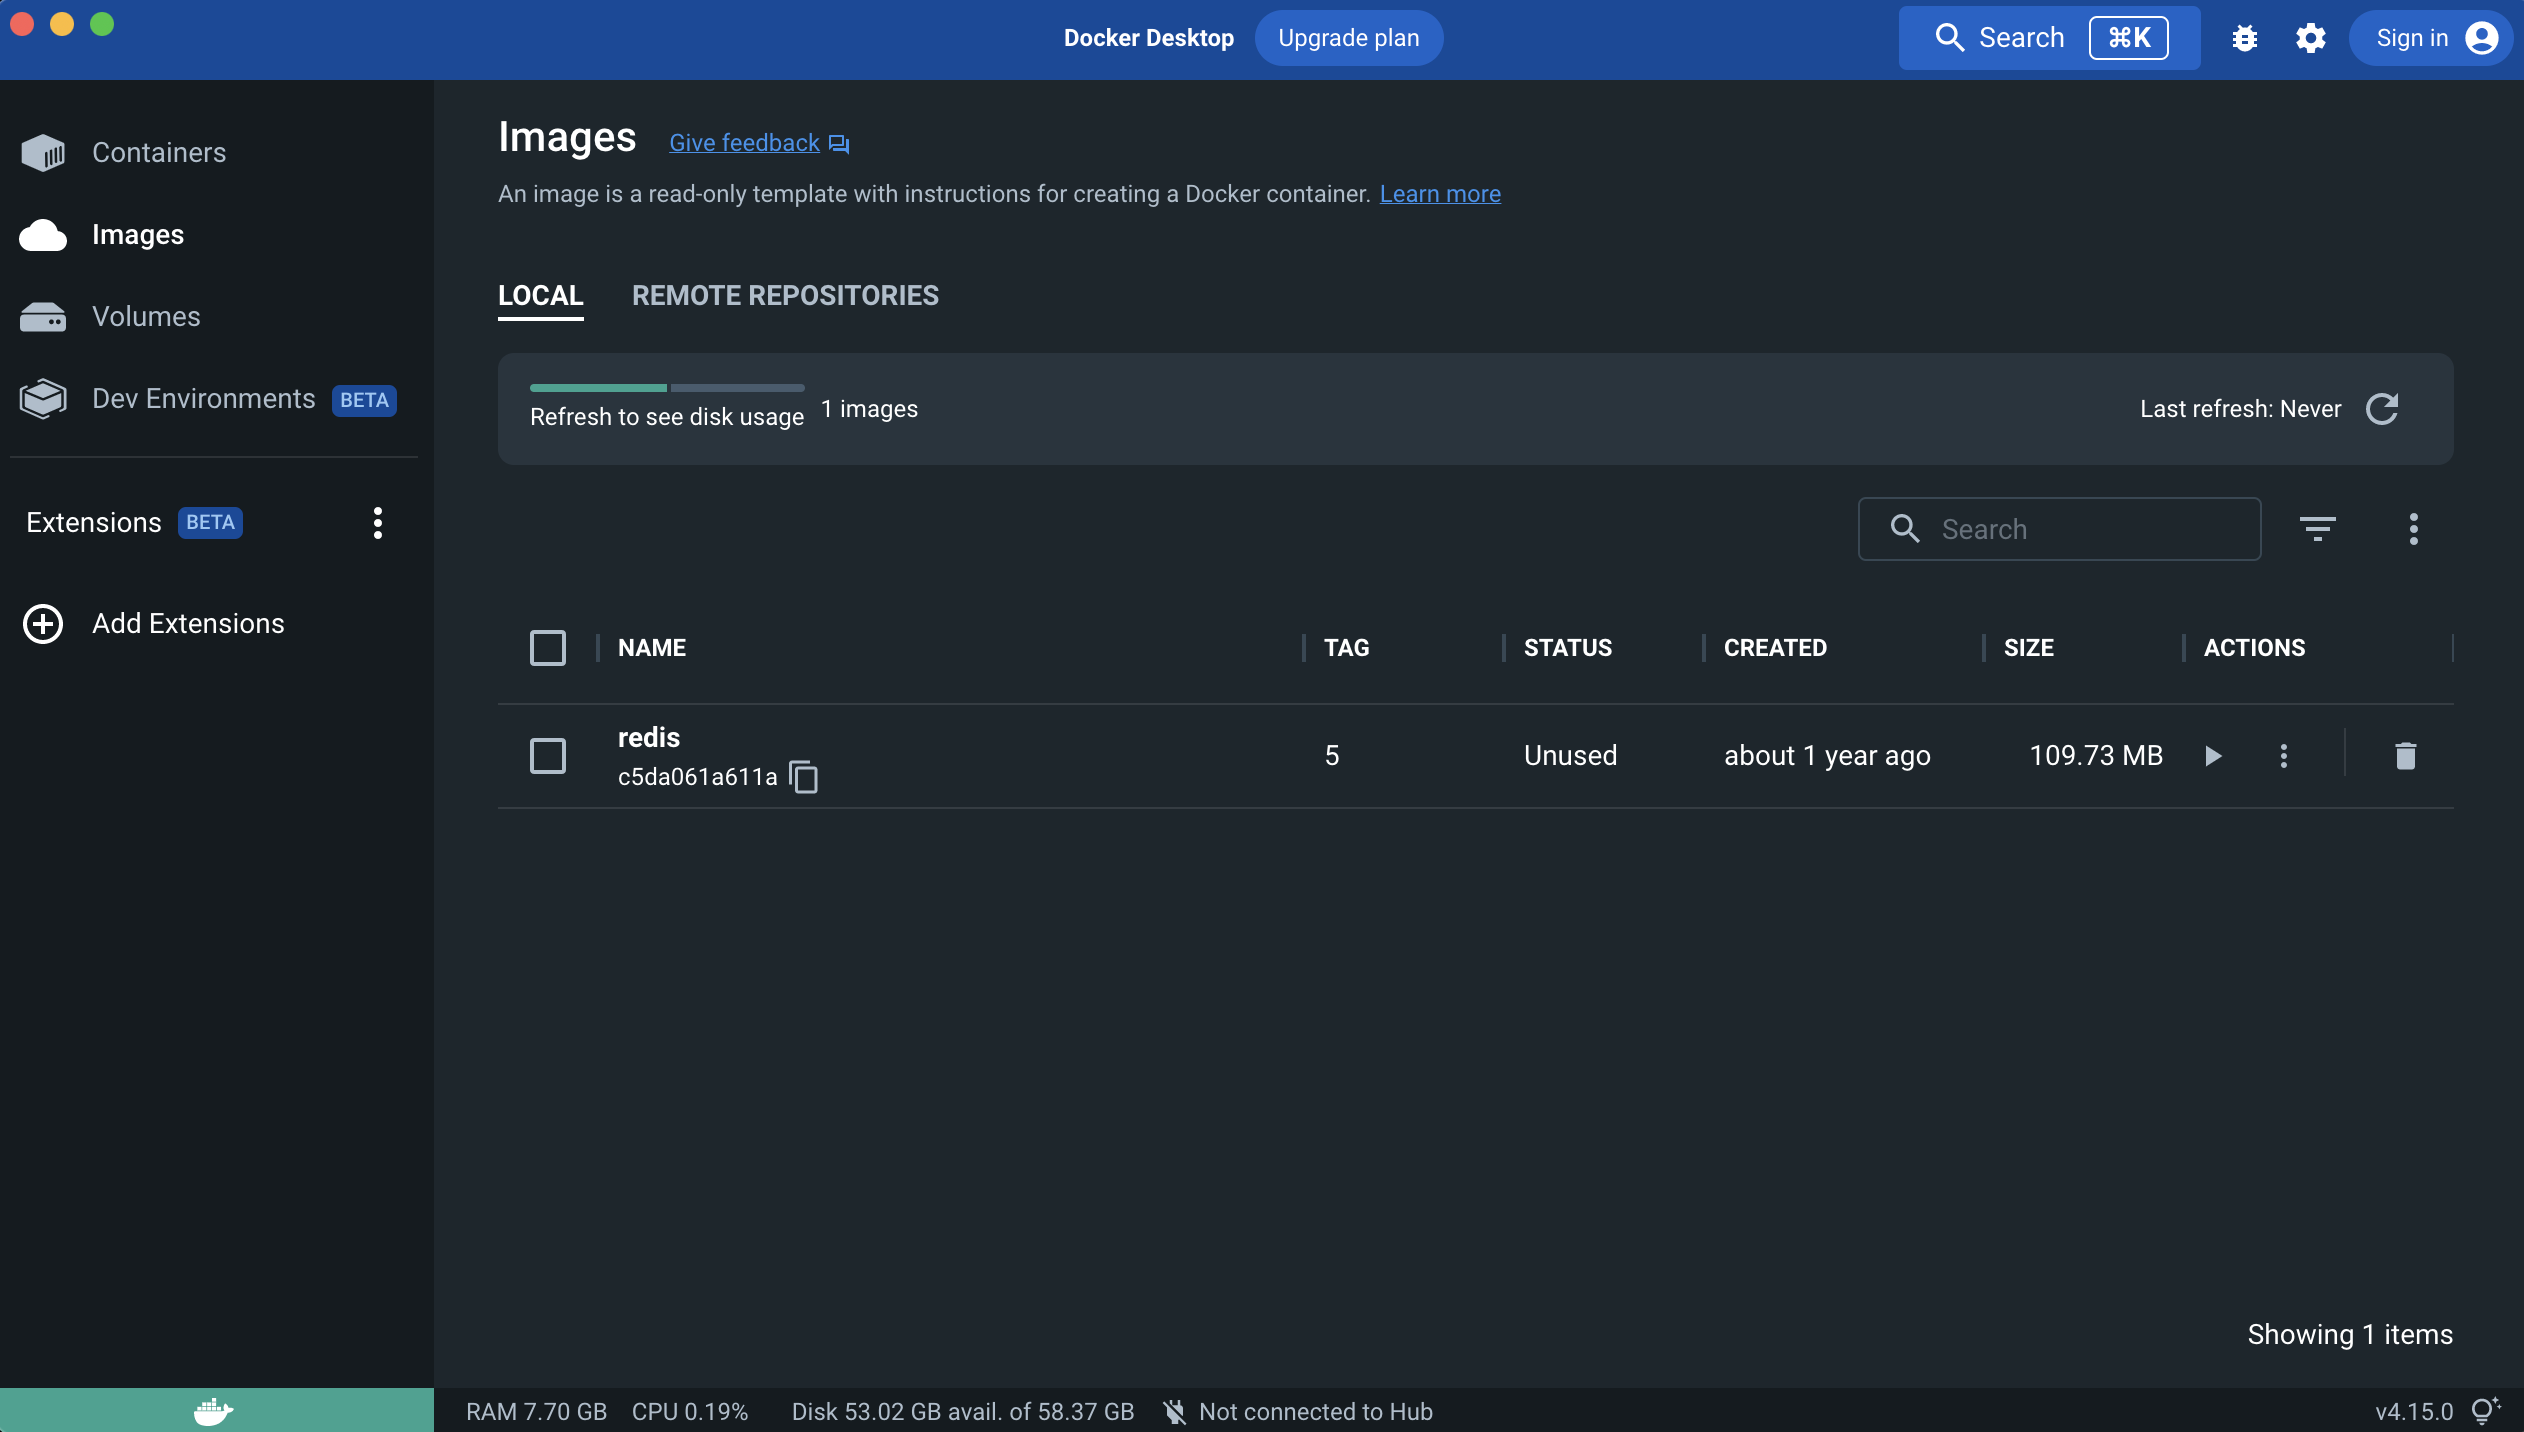The height and width of the screenshot is (1432, 2524).
Task: Delete the redis image using trash icon
Action: [2405, 756]
